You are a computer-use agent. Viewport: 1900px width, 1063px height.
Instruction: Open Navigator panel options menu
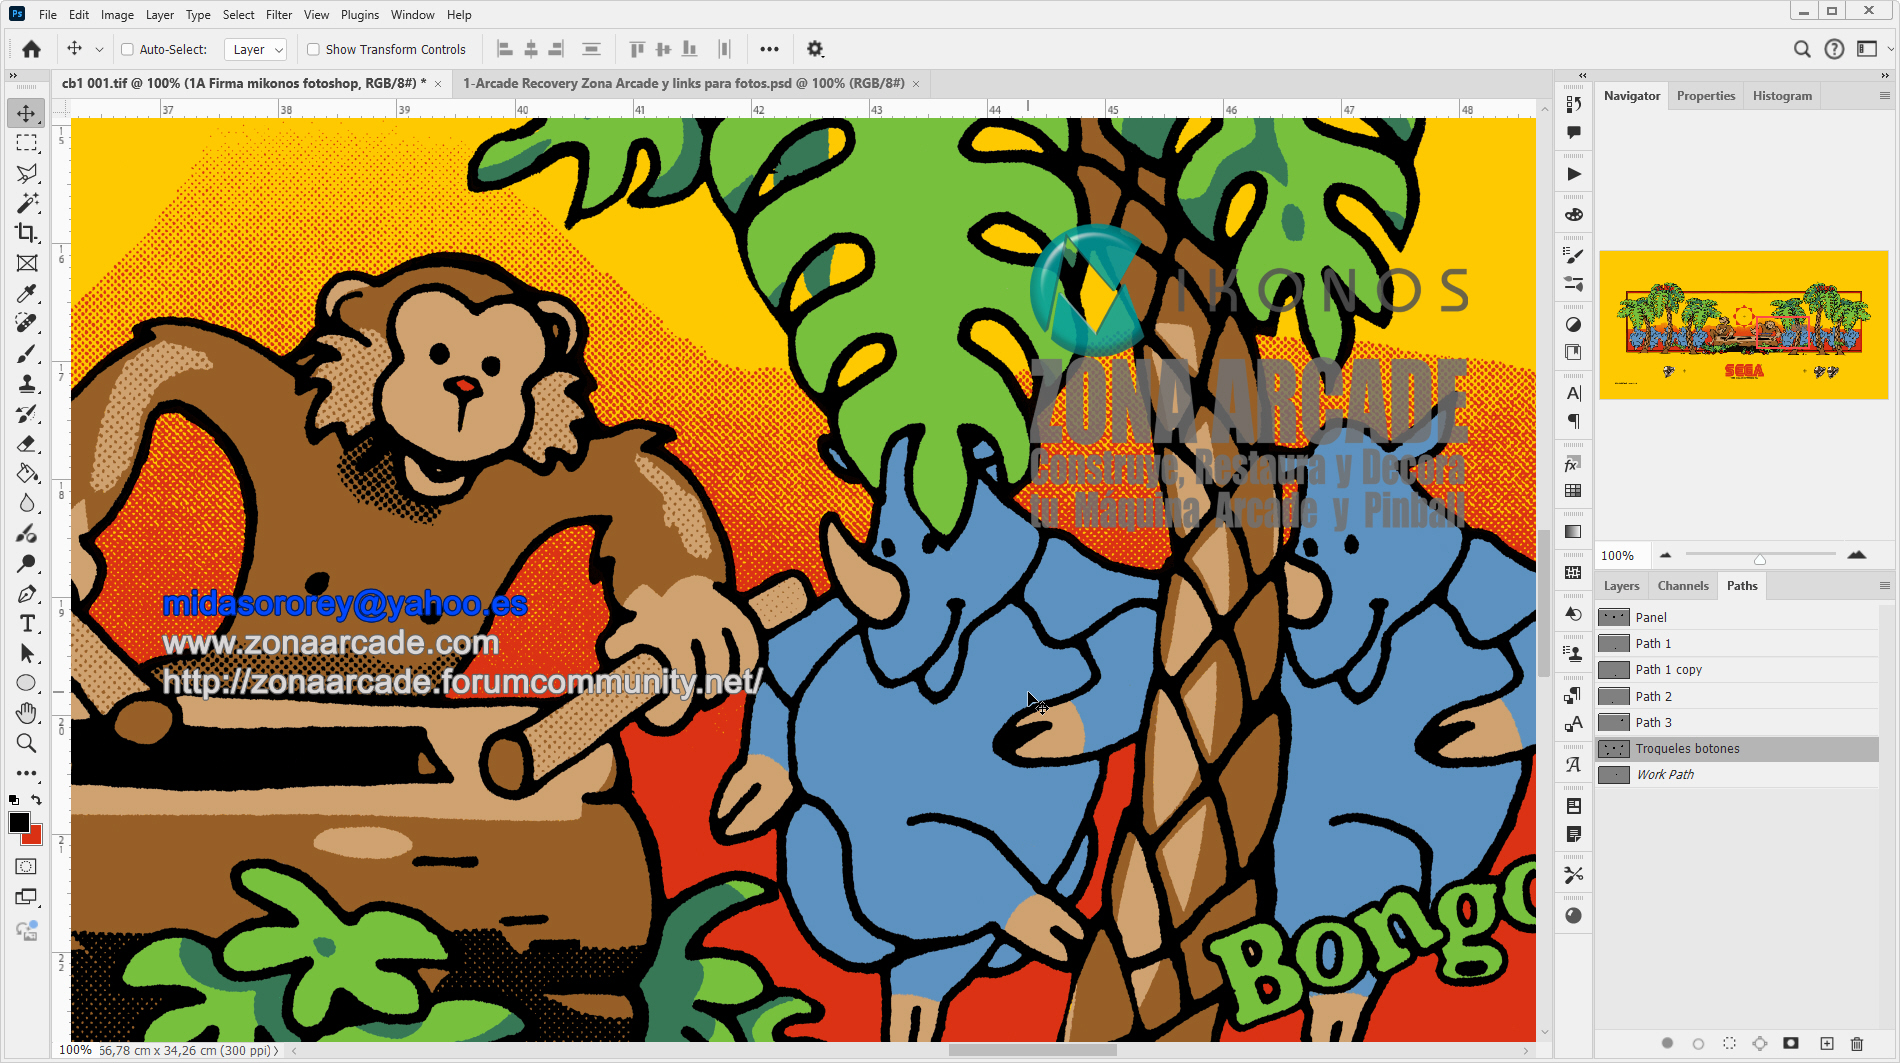[1885, 96]
